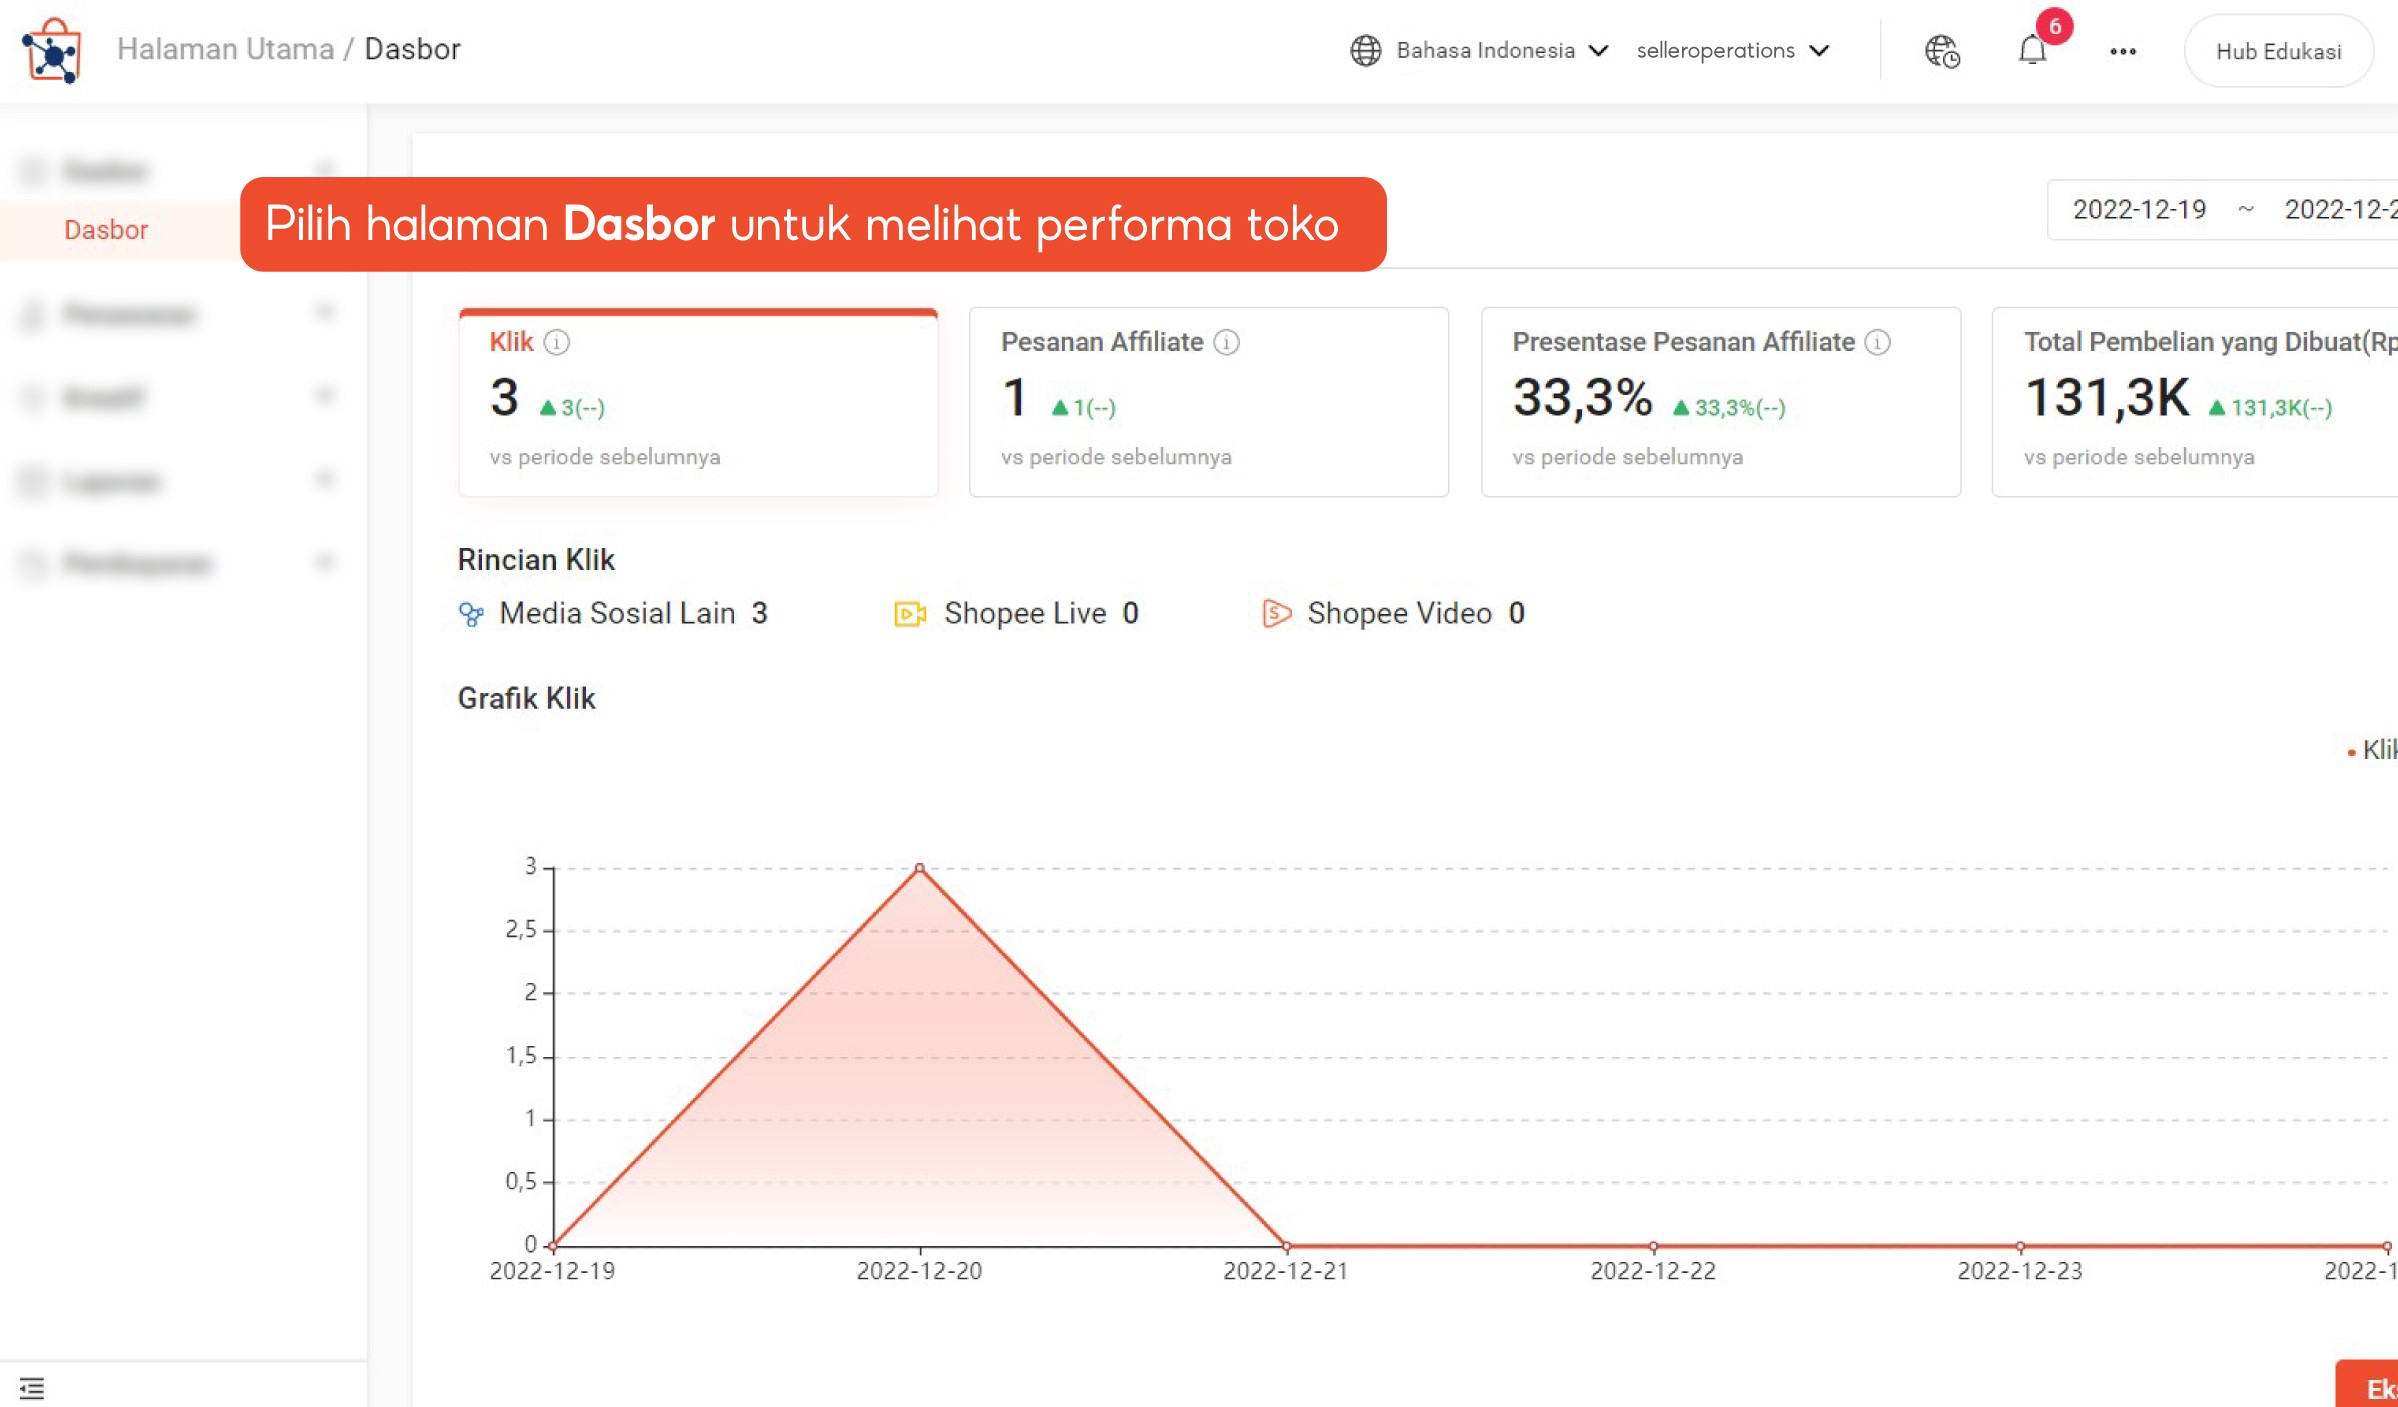Open the selleroperations account dropdown

coord(1732,50)
